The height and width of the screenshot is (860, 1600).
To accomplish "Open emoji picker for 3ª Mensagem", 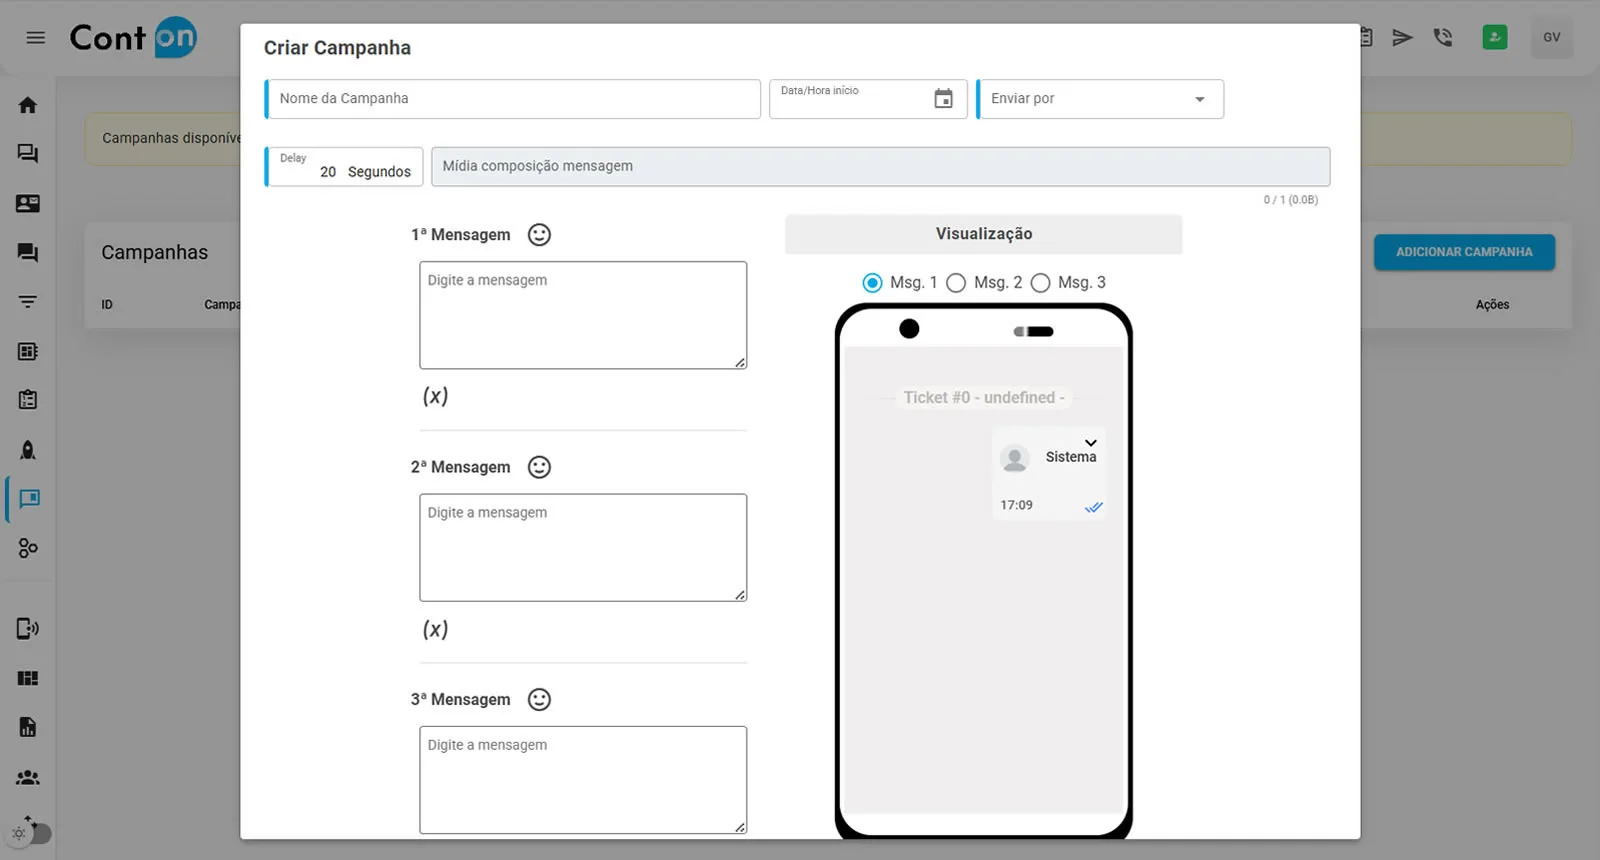I will [539, 700].
